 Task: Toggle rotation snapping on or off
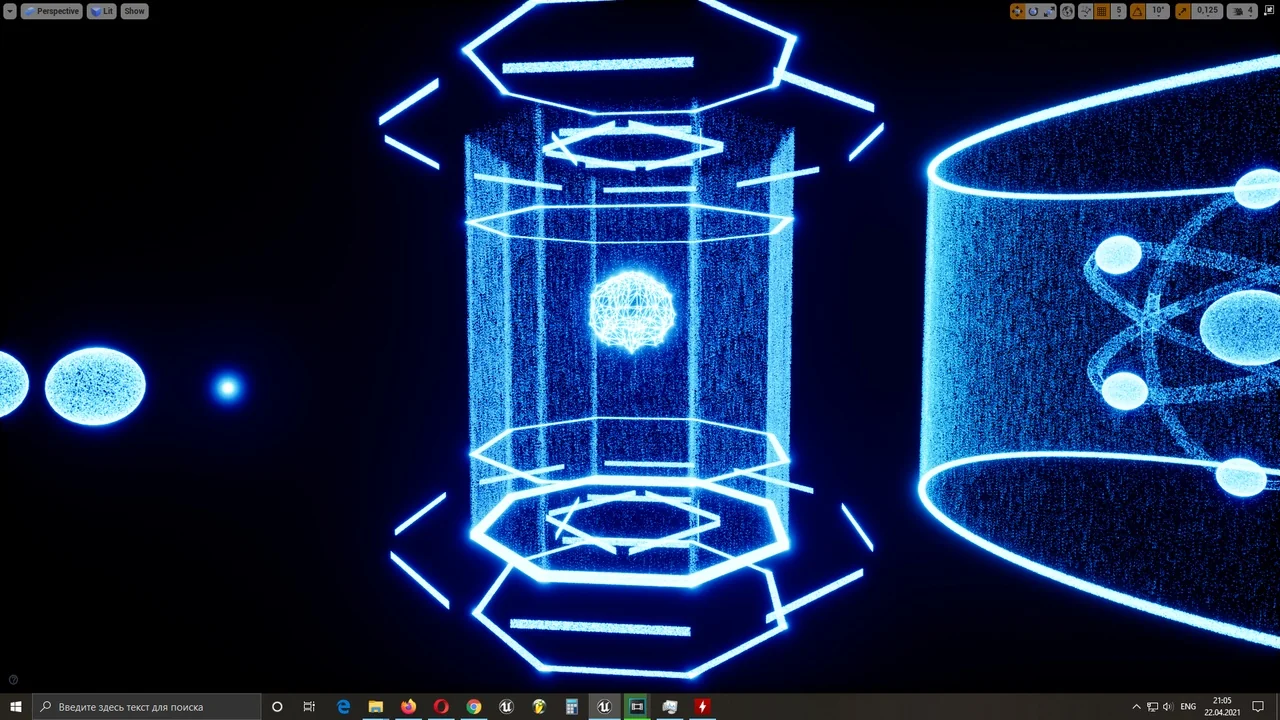[1137, 11]
